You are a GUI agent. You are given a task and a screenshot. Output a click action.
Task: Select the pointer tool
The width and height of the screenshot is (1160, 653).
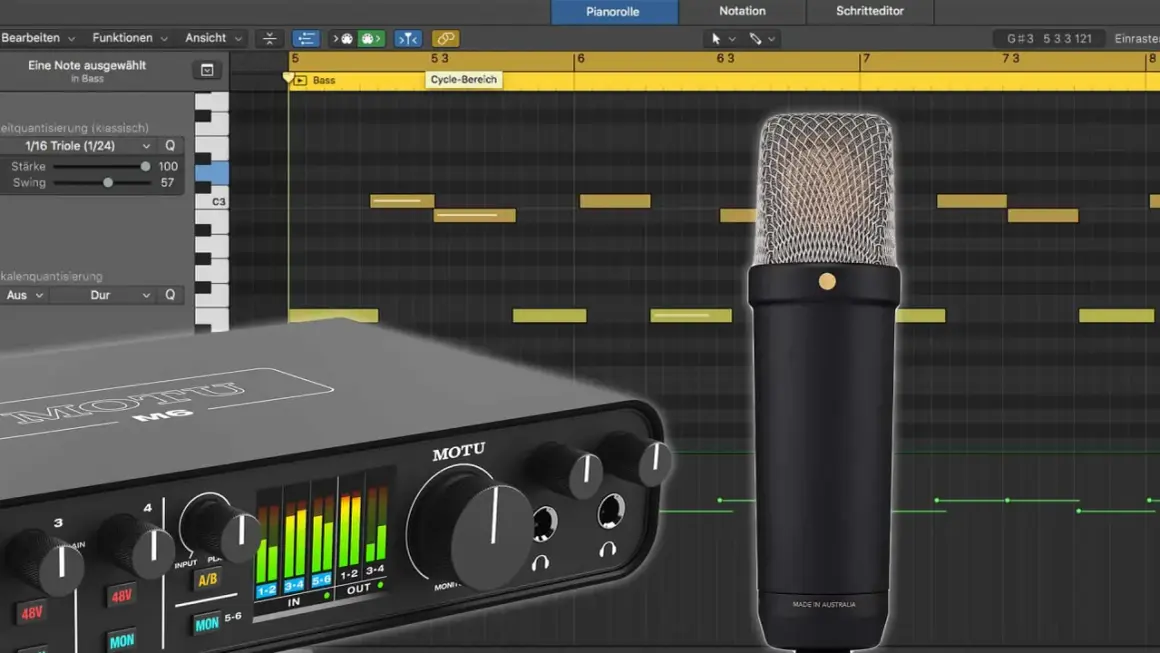tap(715, 38)
